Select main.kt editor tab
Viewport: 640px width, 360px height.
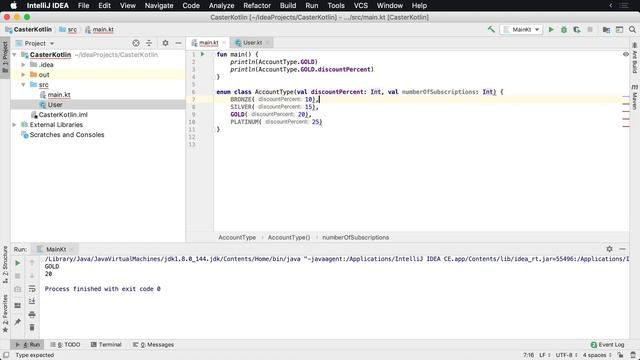pyautogui.click(x=209, y=42)
